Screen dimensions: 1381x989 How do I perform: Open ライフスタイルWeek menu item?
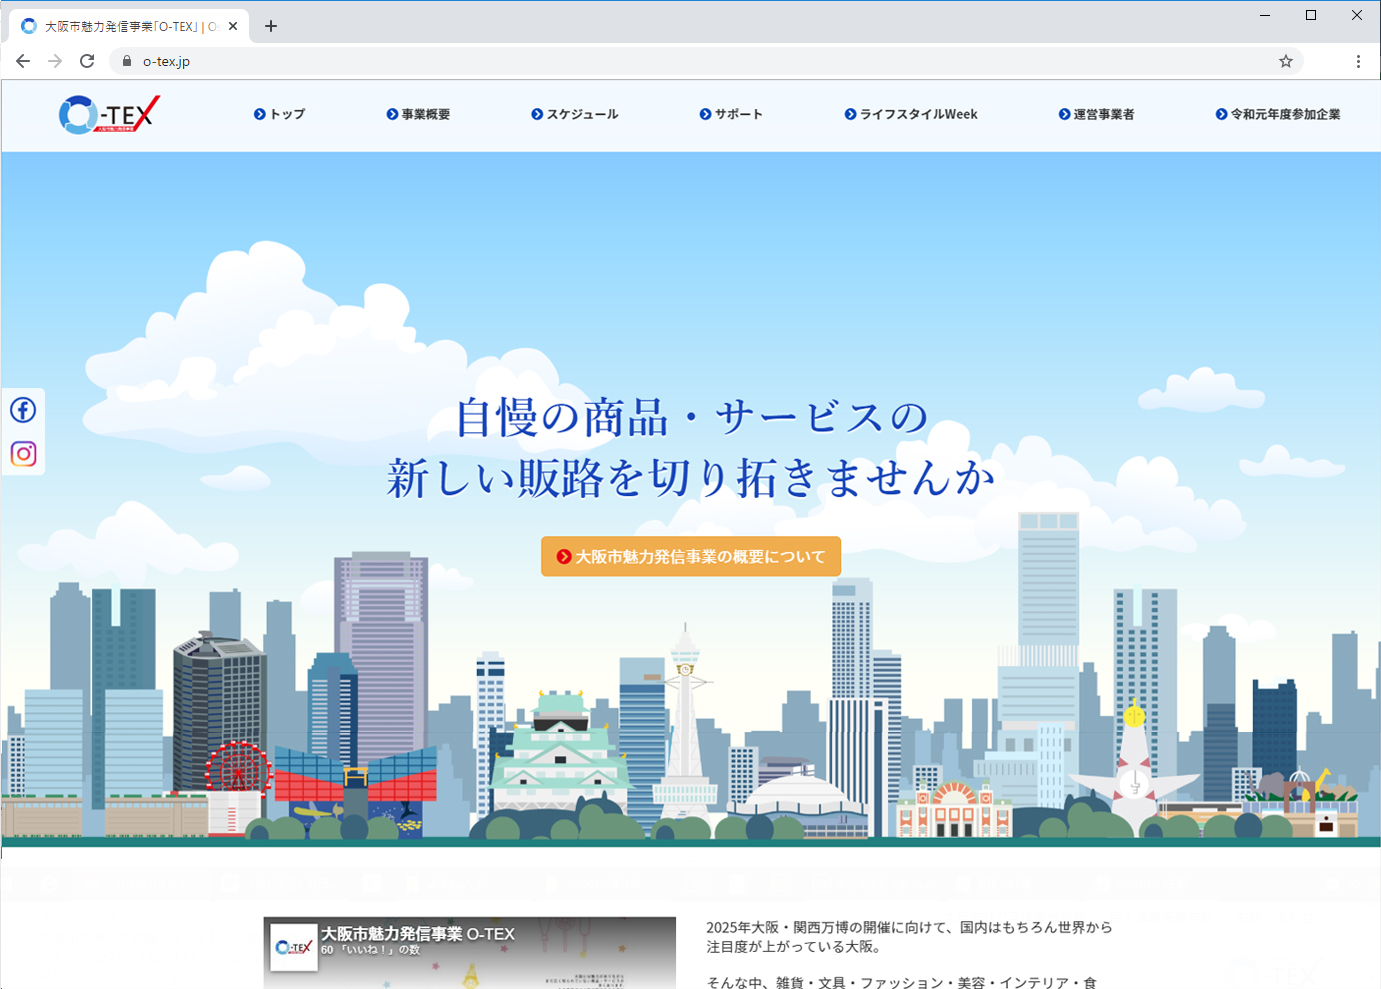[911, 114]
